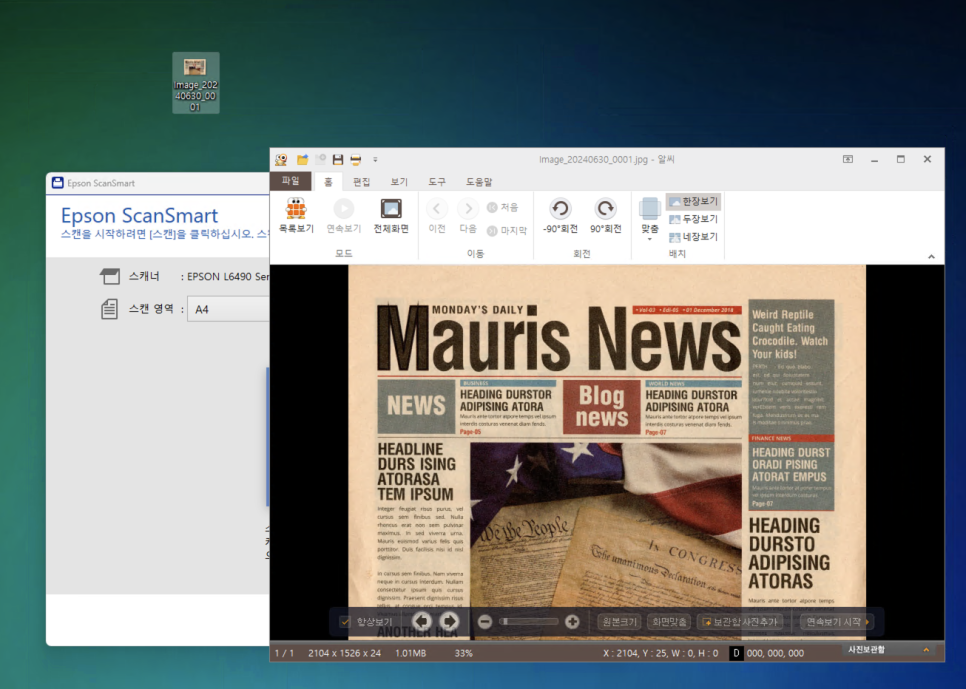Click the right arrow on the overlay bar
Image resolution: width=966 pixels, height=689 pixels.
pos(450,621)
